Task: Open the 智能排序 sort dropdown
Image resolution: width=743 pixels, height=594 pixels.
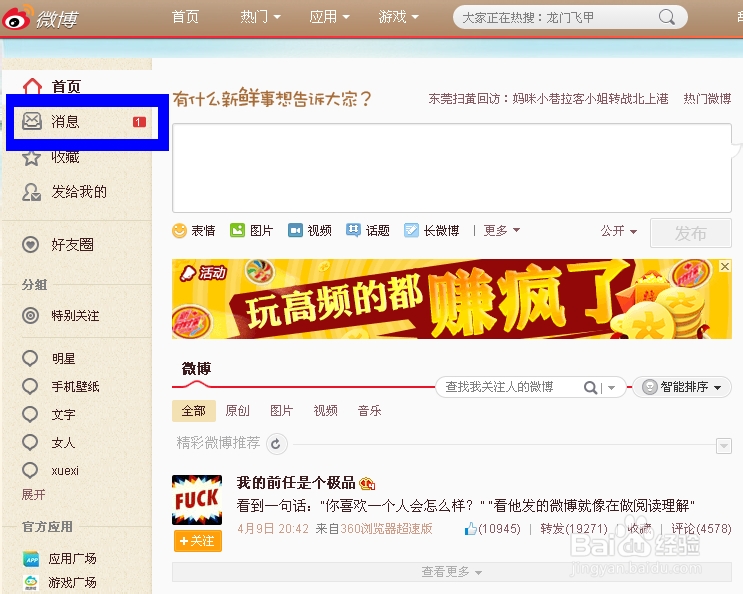Action: 682,387
